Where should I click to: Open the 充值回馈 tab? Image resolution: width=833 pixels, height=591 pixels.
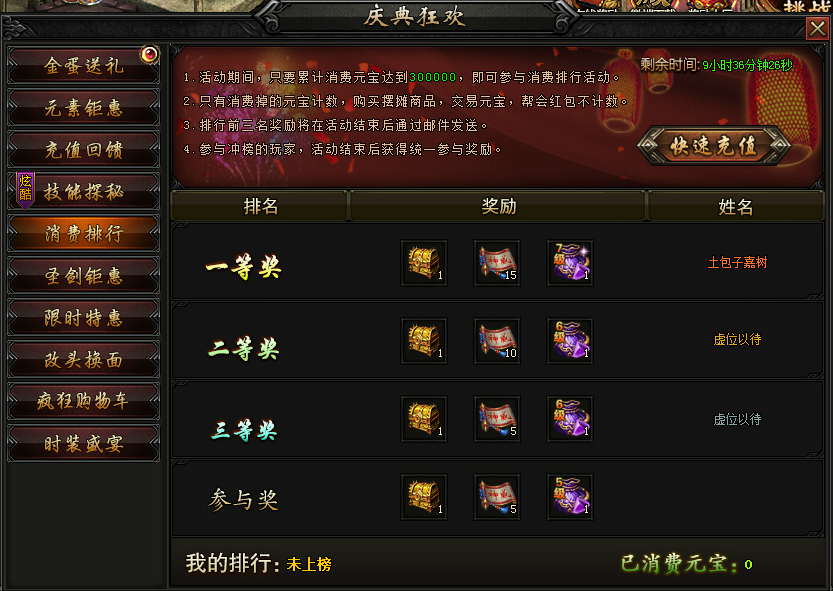[83, 150]
